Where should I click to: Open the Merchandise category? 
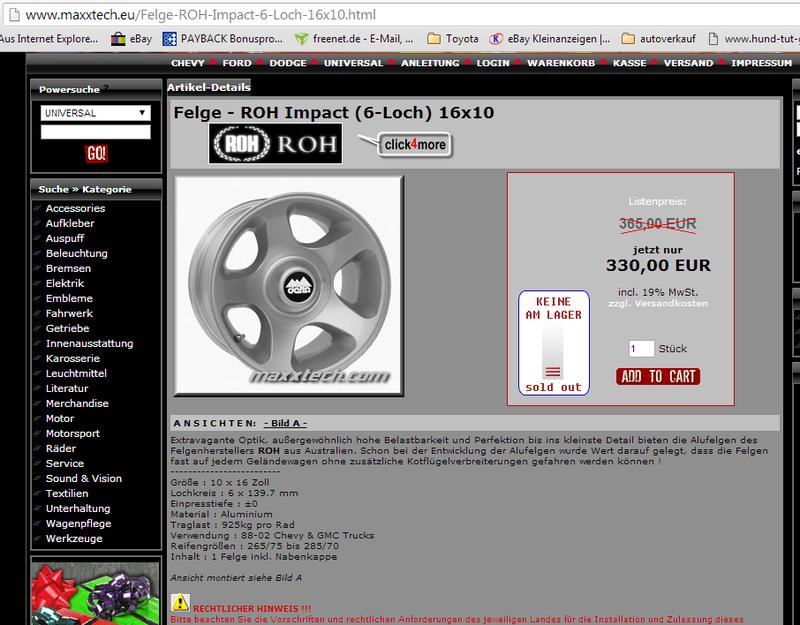click(77, 403)
